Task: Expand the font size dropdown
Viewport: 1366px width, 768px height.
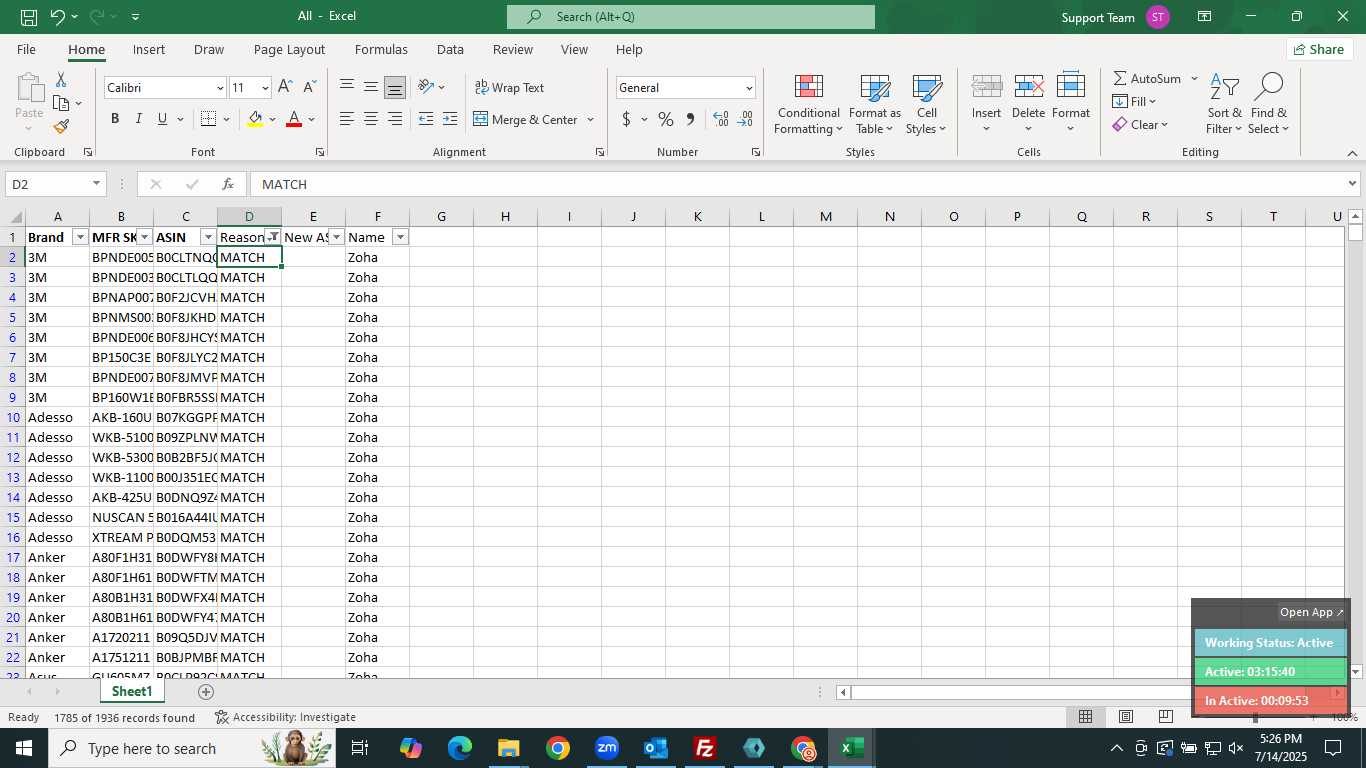Action: coord(264,88)
